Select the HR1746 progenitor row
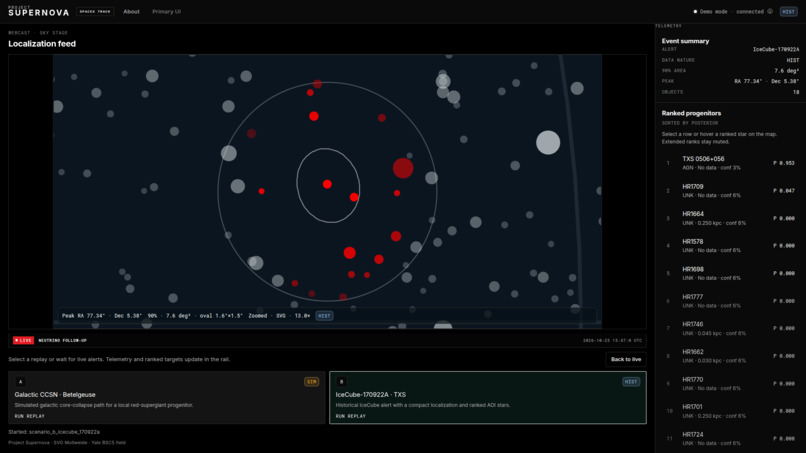The width and height of the screenshot is (806, 453). pos(730,329)
